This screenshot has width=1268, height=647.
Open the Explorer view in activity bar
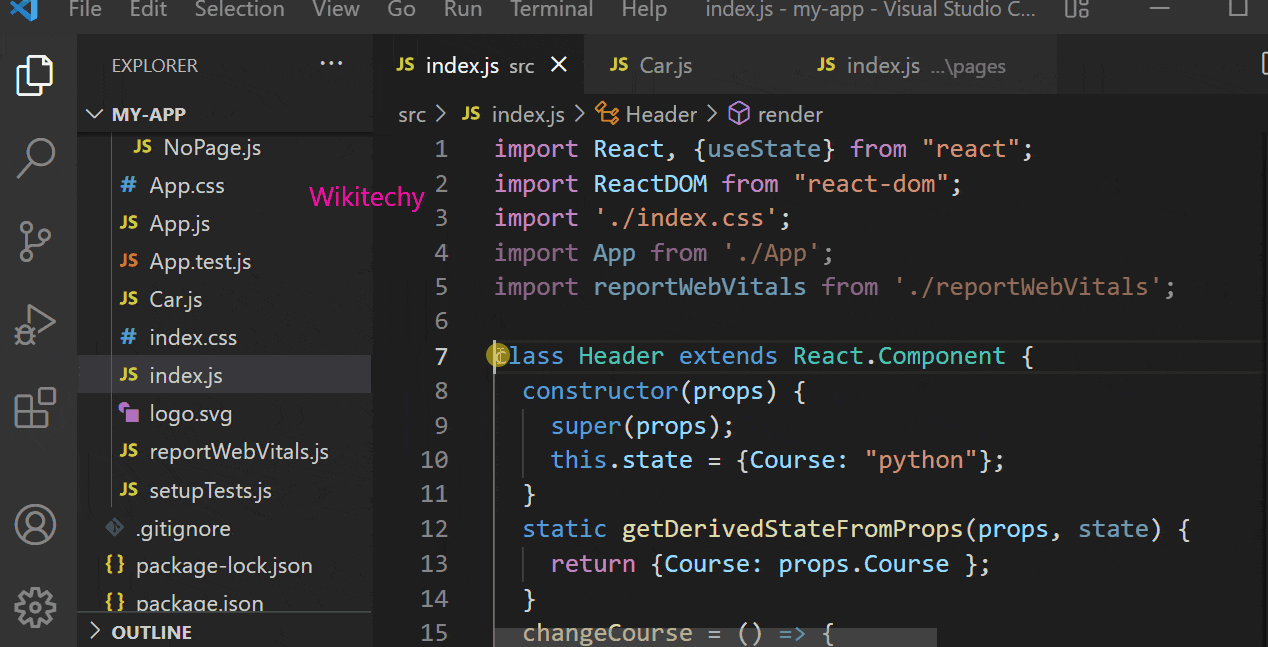click(35, 76)
